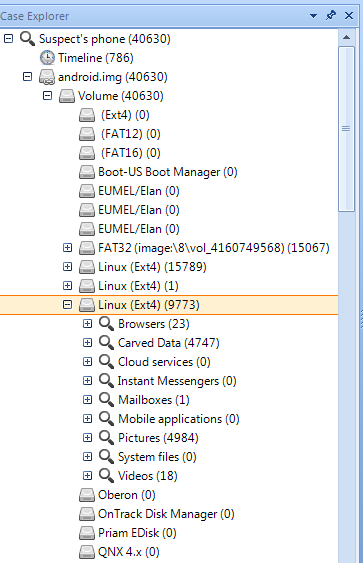Expand the Instant Messengers node
The image size is (363, 563).
point(88,381)
